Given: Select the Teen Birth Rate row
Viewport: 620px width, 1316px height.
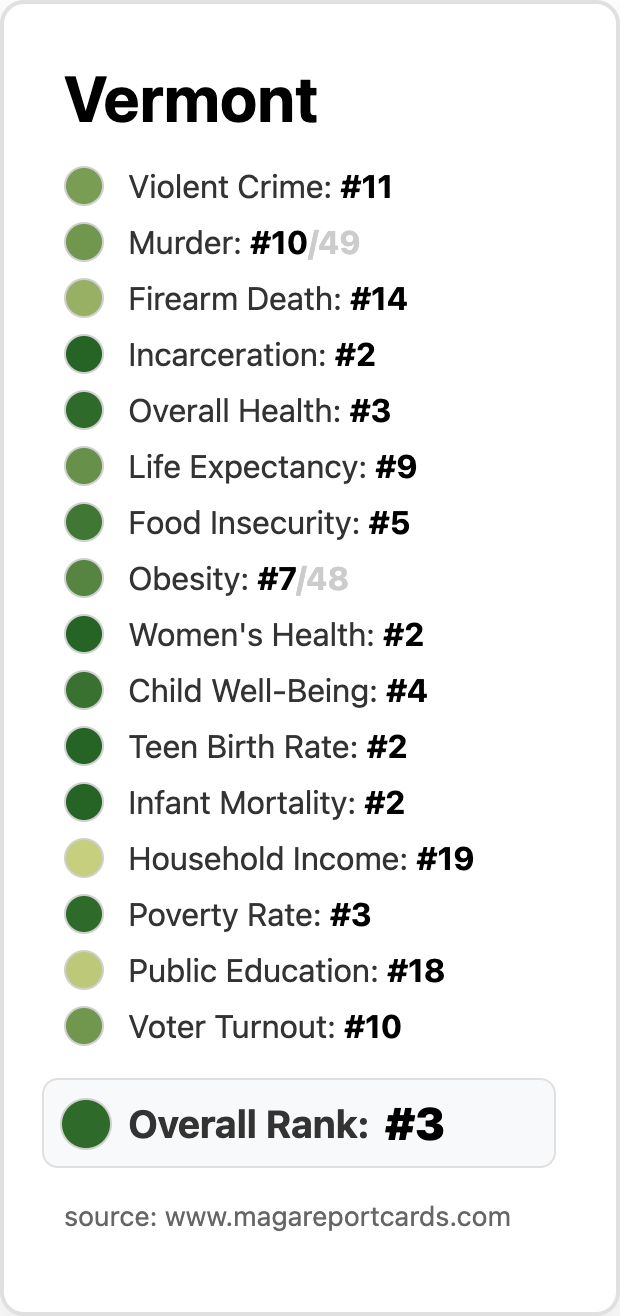Looking at the screenshot, I should [236, 747].
